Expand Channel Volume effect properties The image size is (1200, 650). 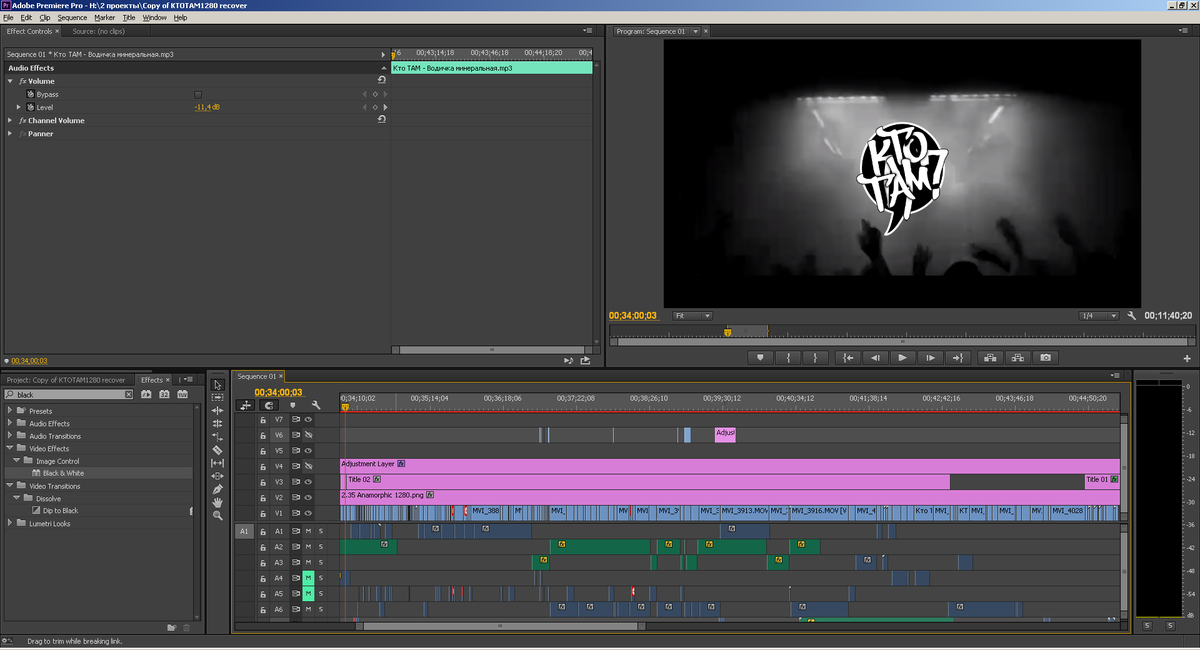[10, 120]
